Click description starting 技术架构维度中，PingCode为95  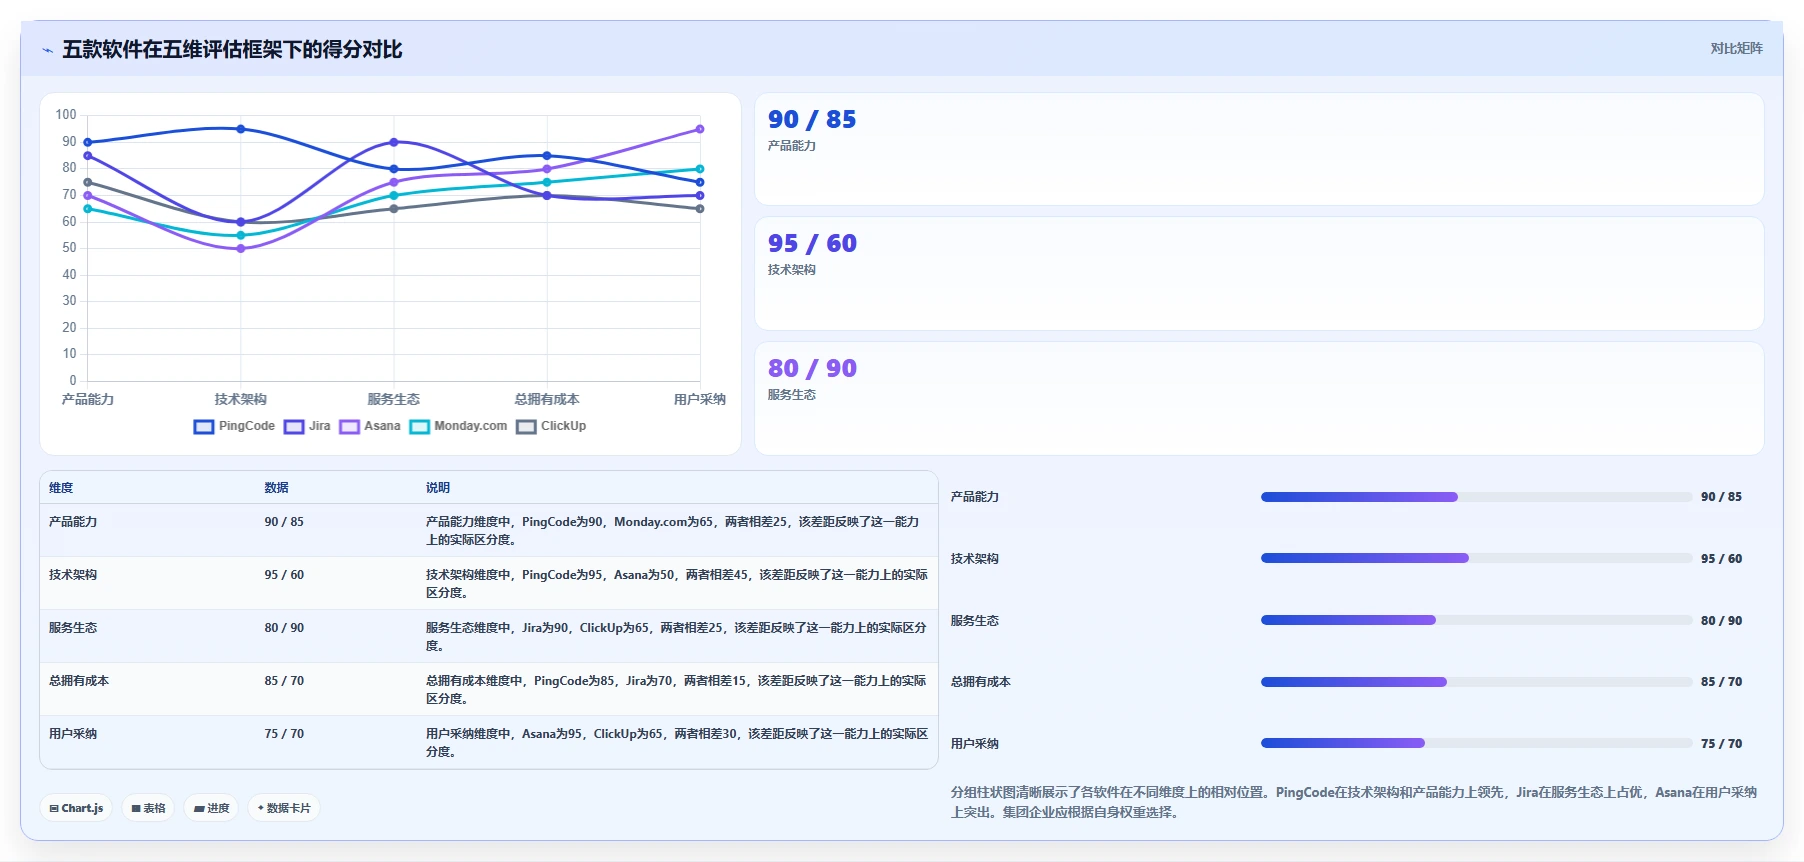[x=677, y=584]
